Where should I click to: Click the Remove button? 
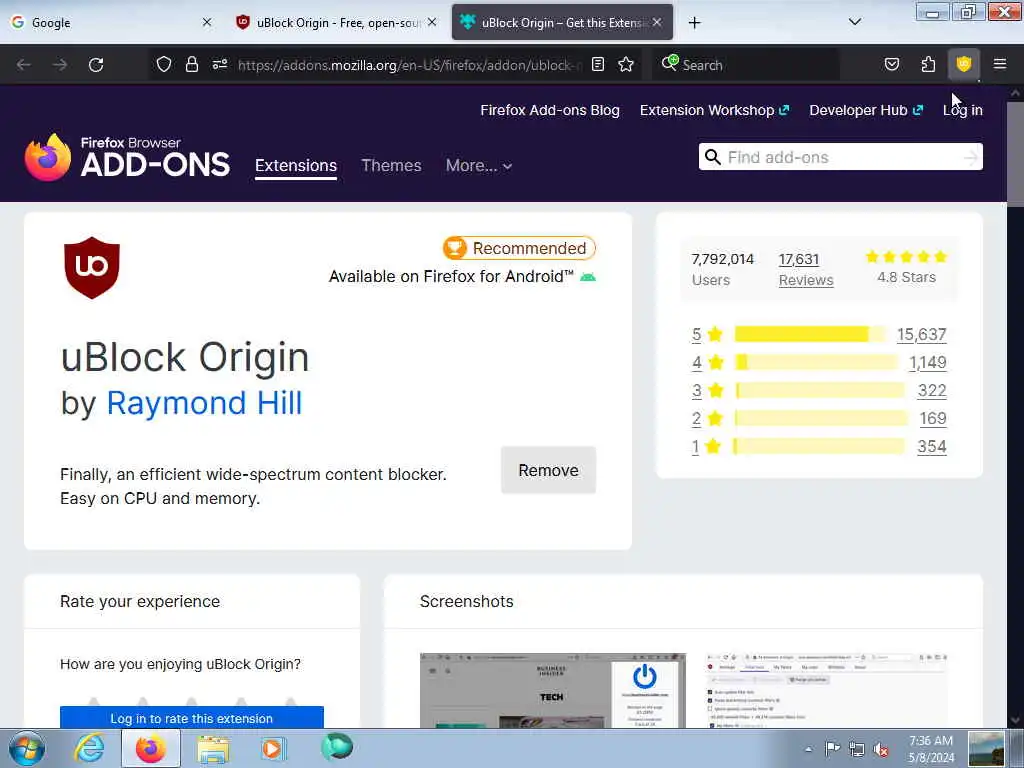click(x=548, y=470)
